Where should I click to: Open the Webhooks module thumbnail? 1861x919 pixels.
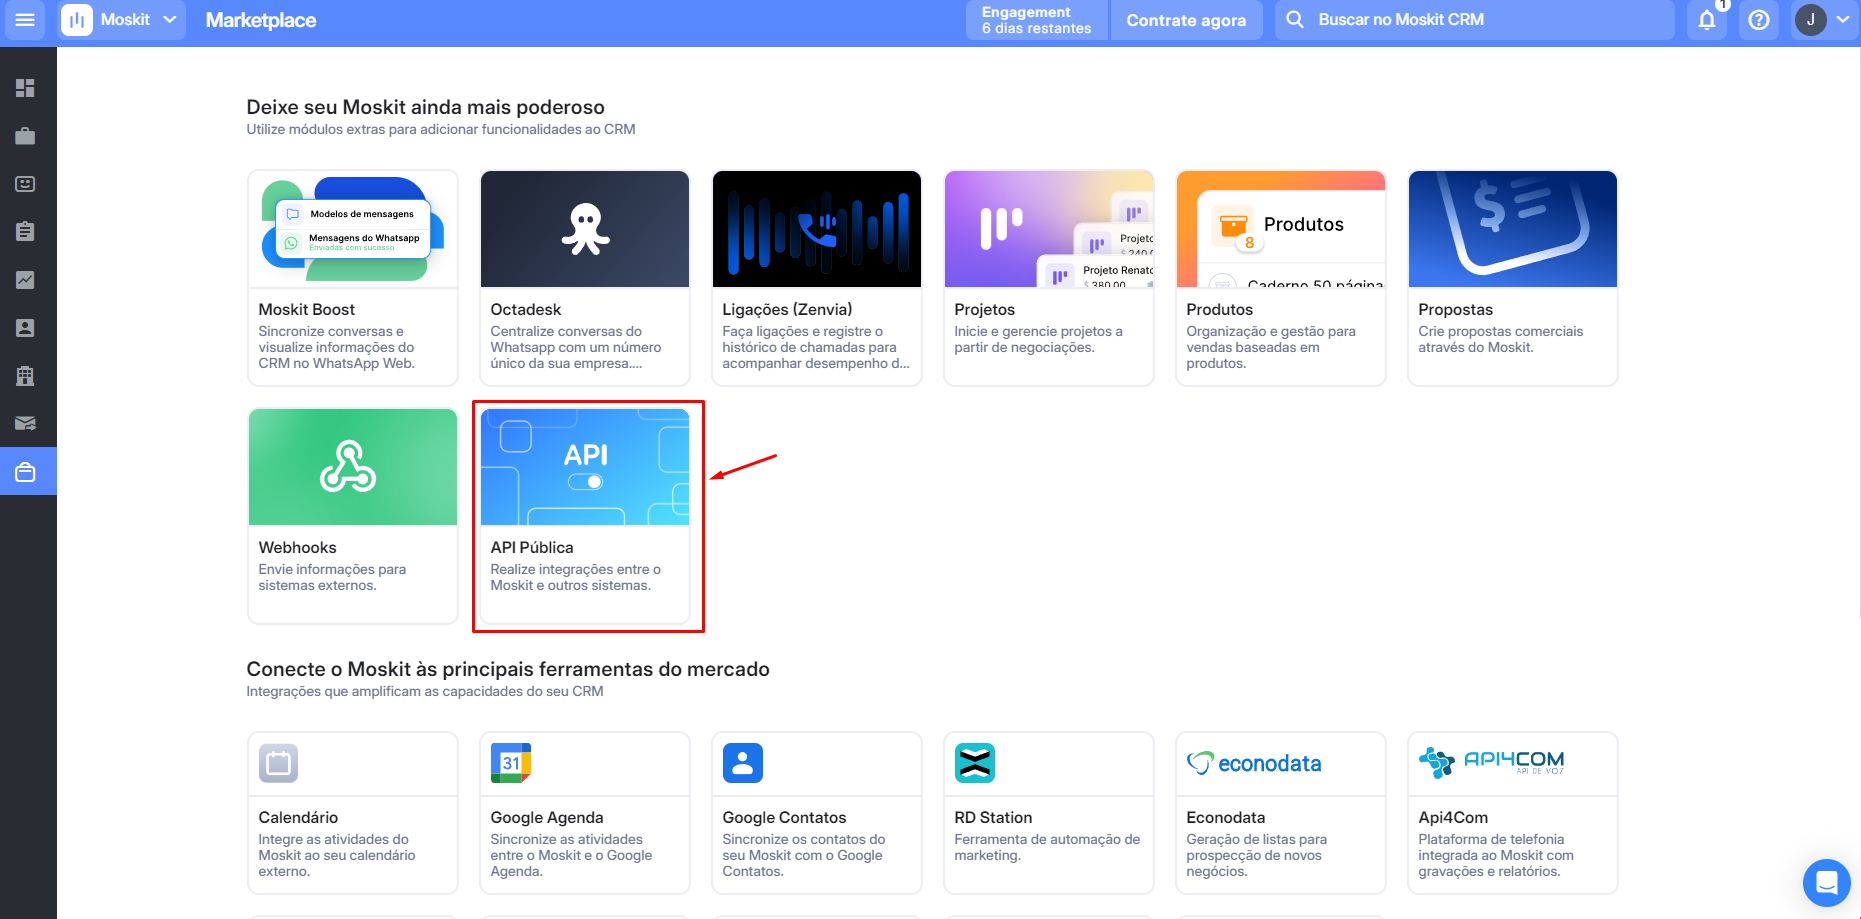pyautogui.click(x=353, y=467)
